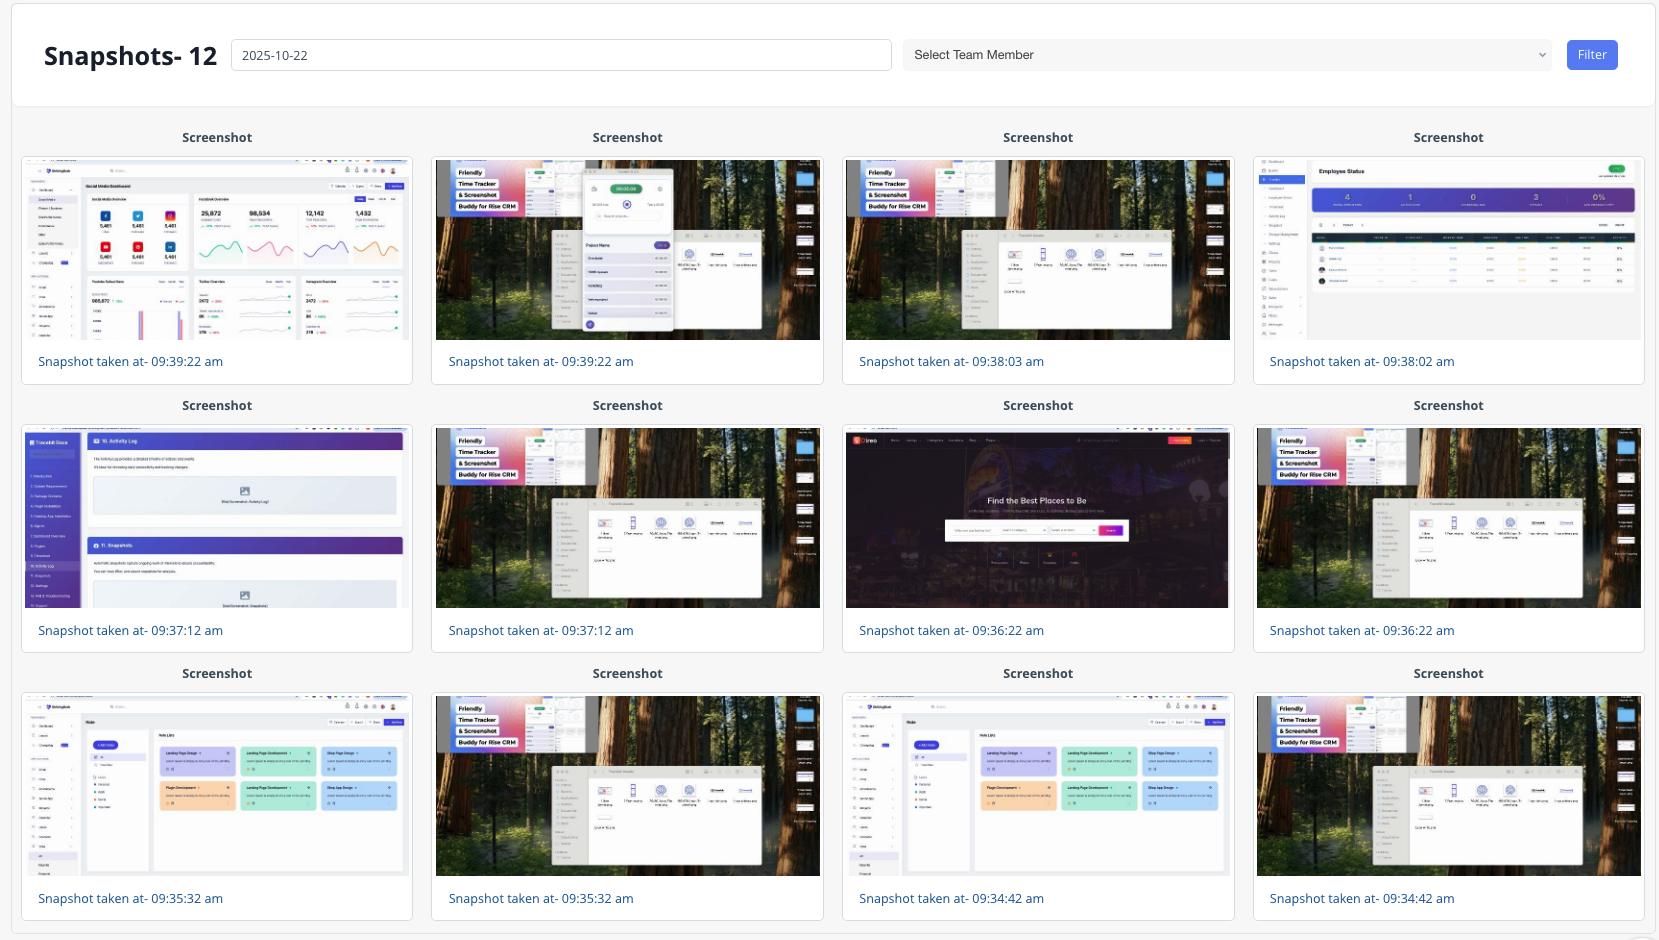
Task: Open the 09:37:12 am forest desktop thumbnail
Action: tap(627, 517)
